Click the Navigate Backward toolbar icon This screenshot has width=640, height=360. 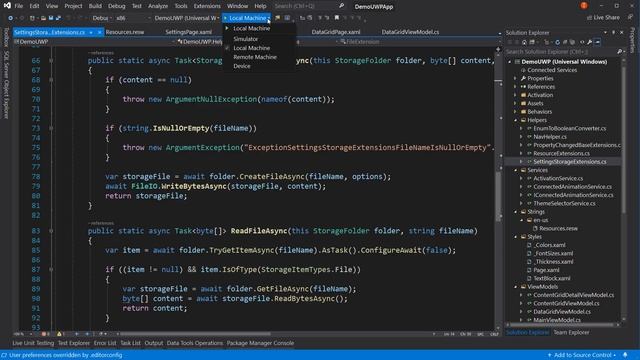coord(10,18)
